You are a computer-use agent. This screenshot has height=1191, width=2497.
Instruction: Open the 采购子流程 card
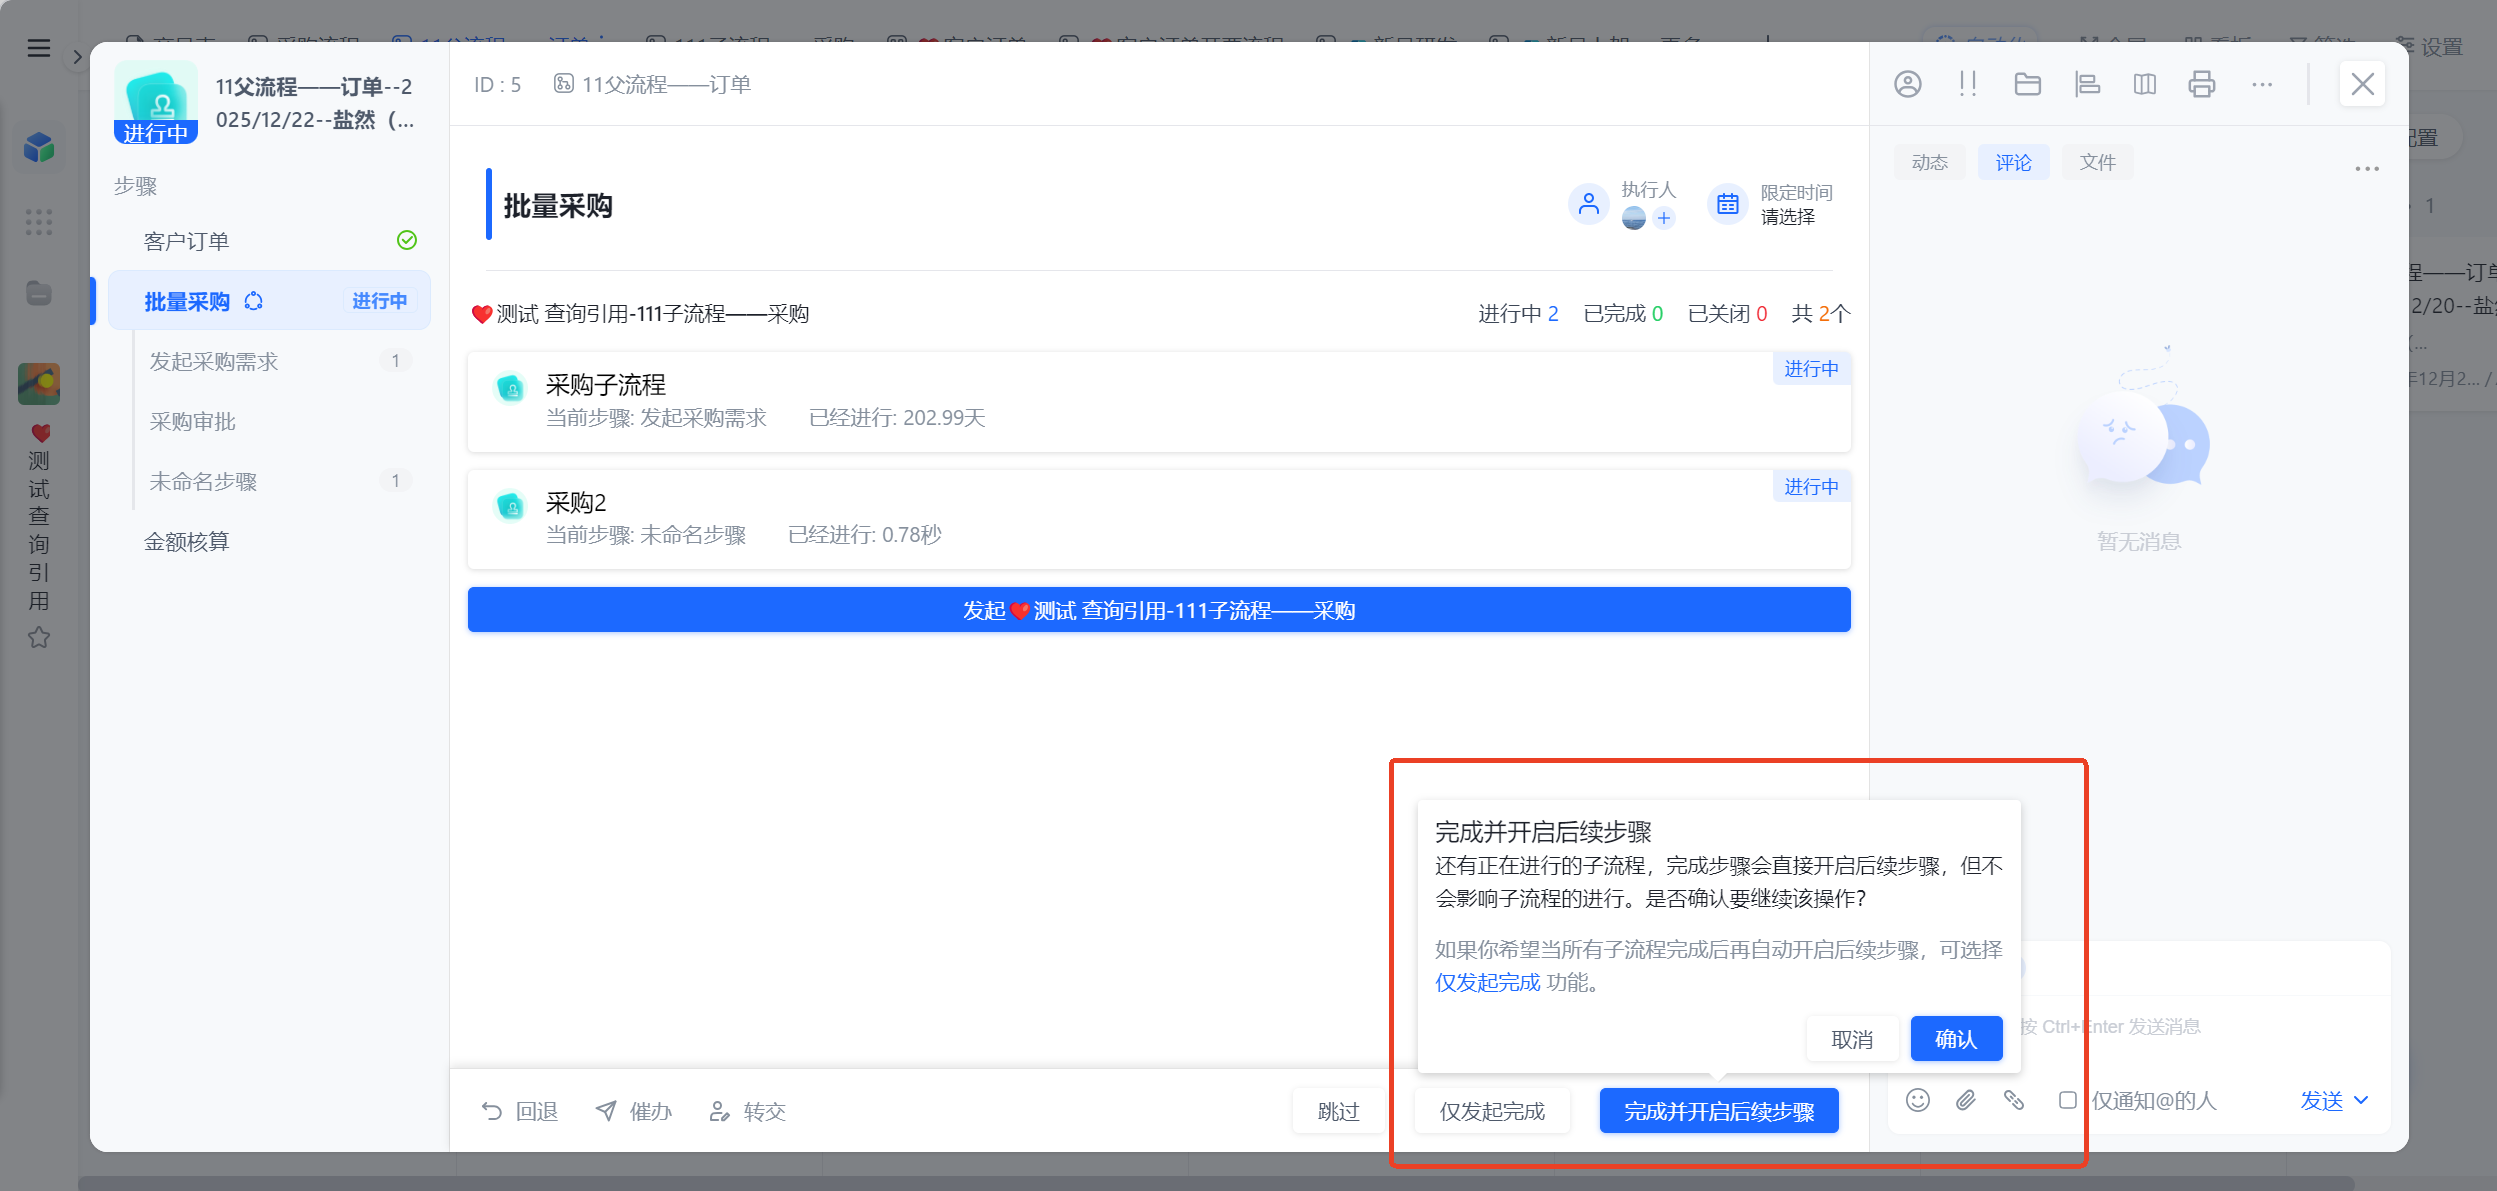[x=1158, y=401]
